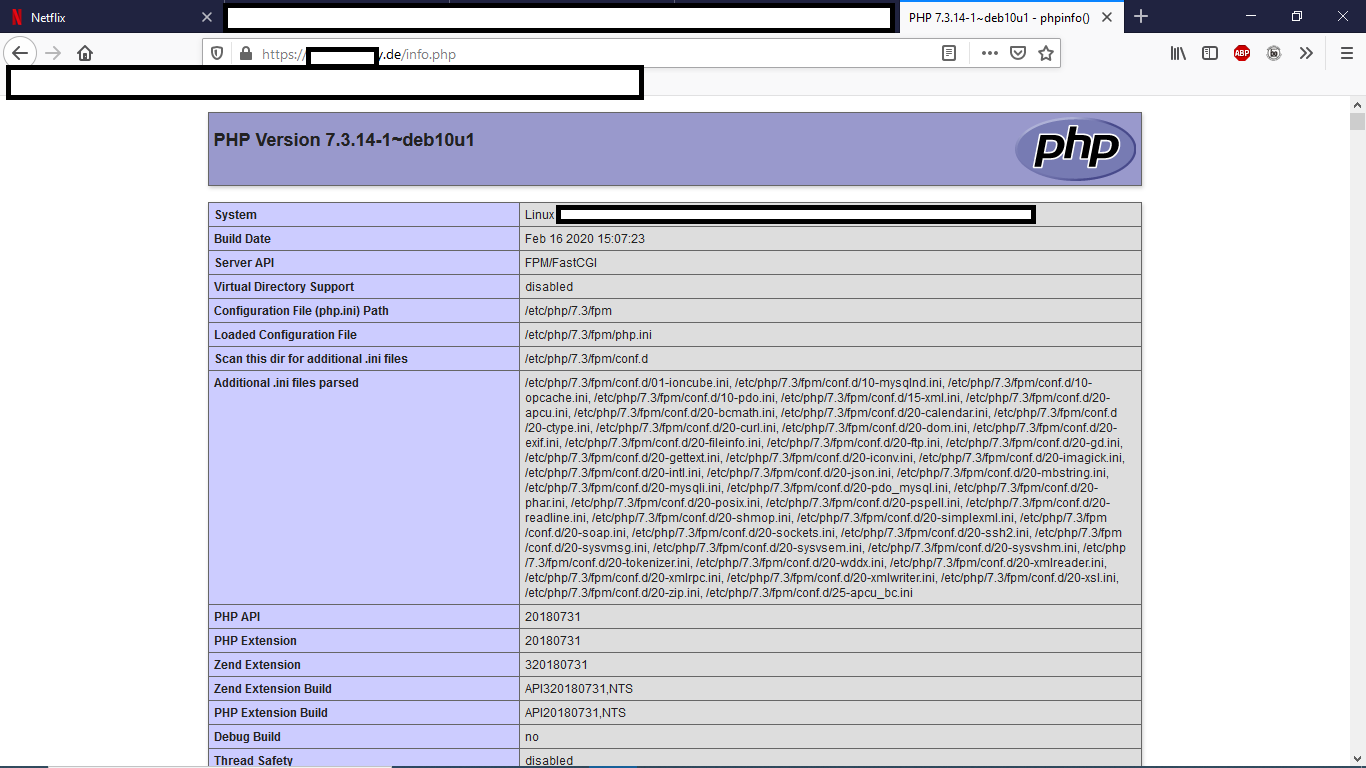Save page to Pocket
This screenshot has width=1366, height=768.
pyautogui.click(x=1017, y=54)
